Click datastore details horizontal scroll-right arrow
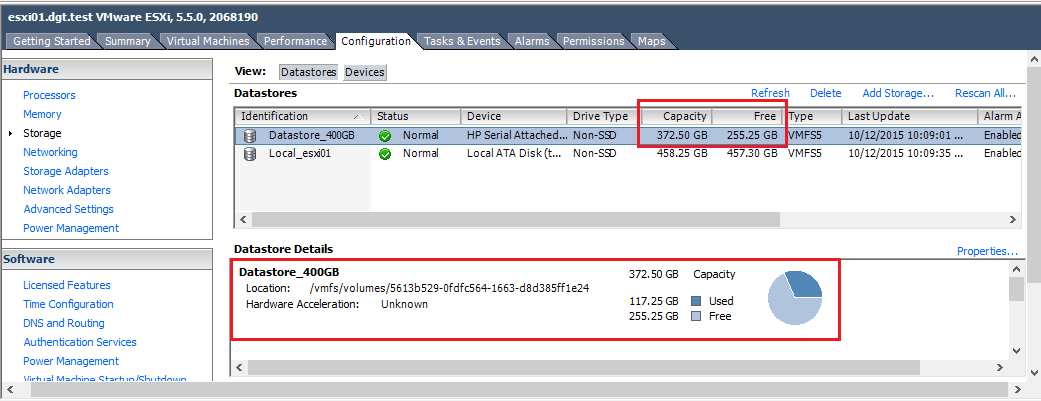The image size is (1041, 401). 999,366
